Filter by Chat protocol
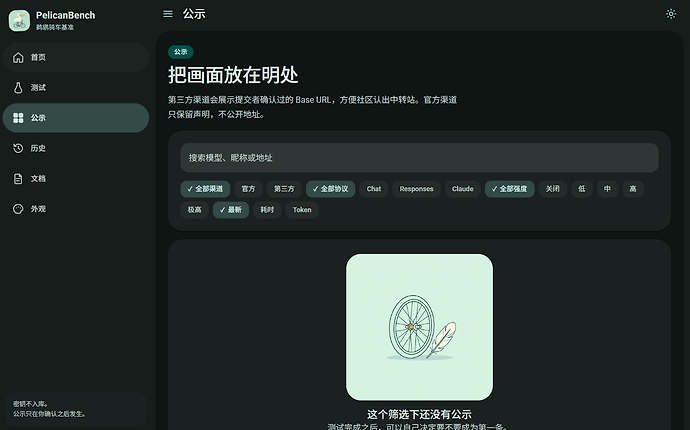This screenshot has height=430, width=690. point(374,189)
